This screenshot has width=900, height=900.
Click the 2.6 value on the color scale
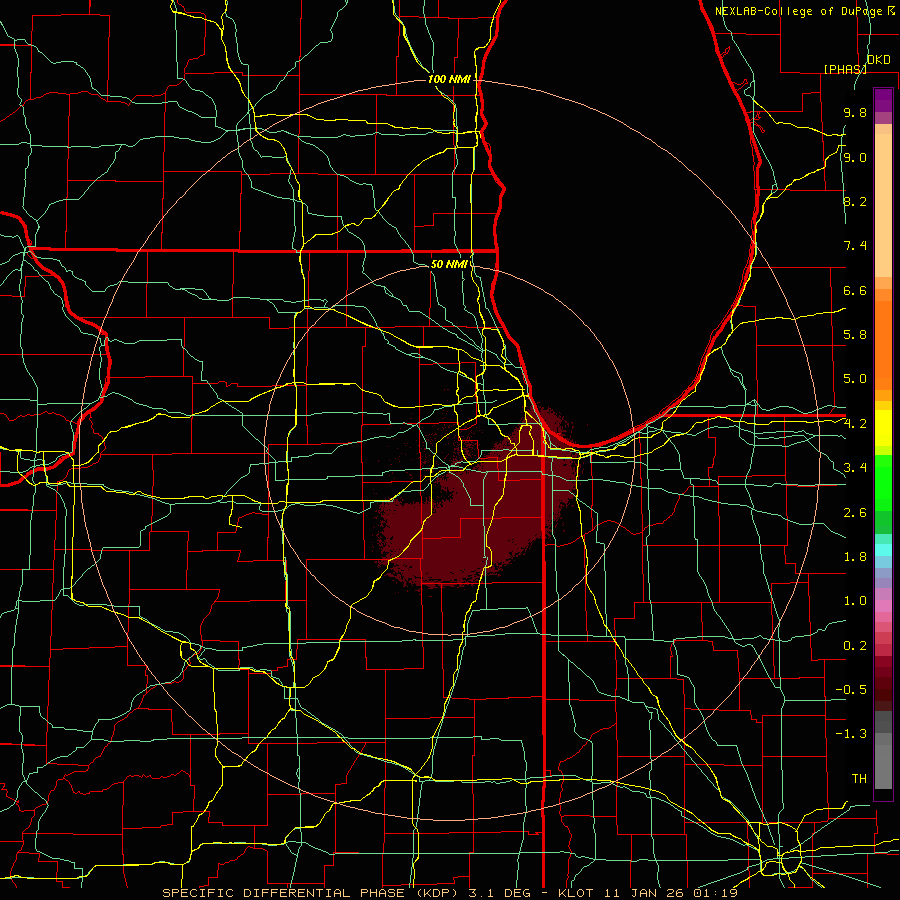[855, 513]
